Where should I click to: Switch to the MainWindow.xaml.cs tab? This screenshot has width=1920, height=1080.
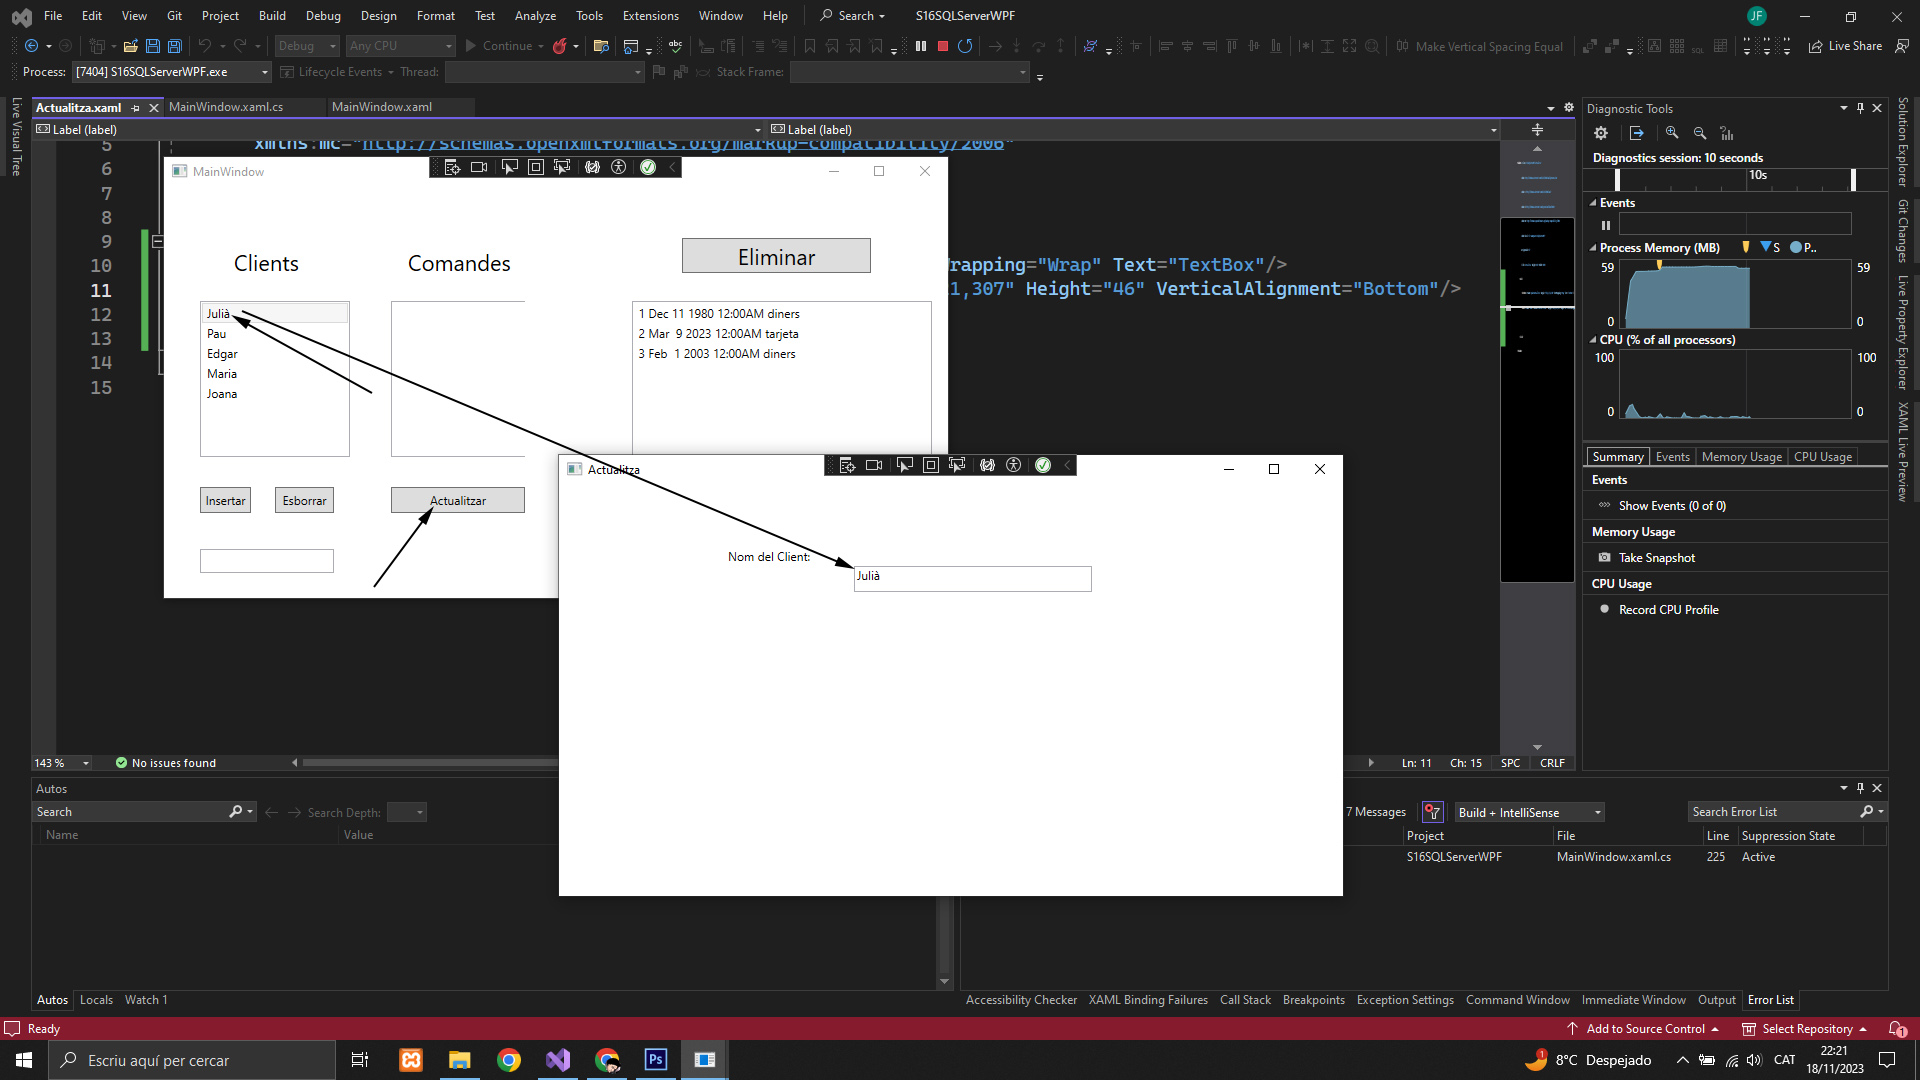coord(226,107)
